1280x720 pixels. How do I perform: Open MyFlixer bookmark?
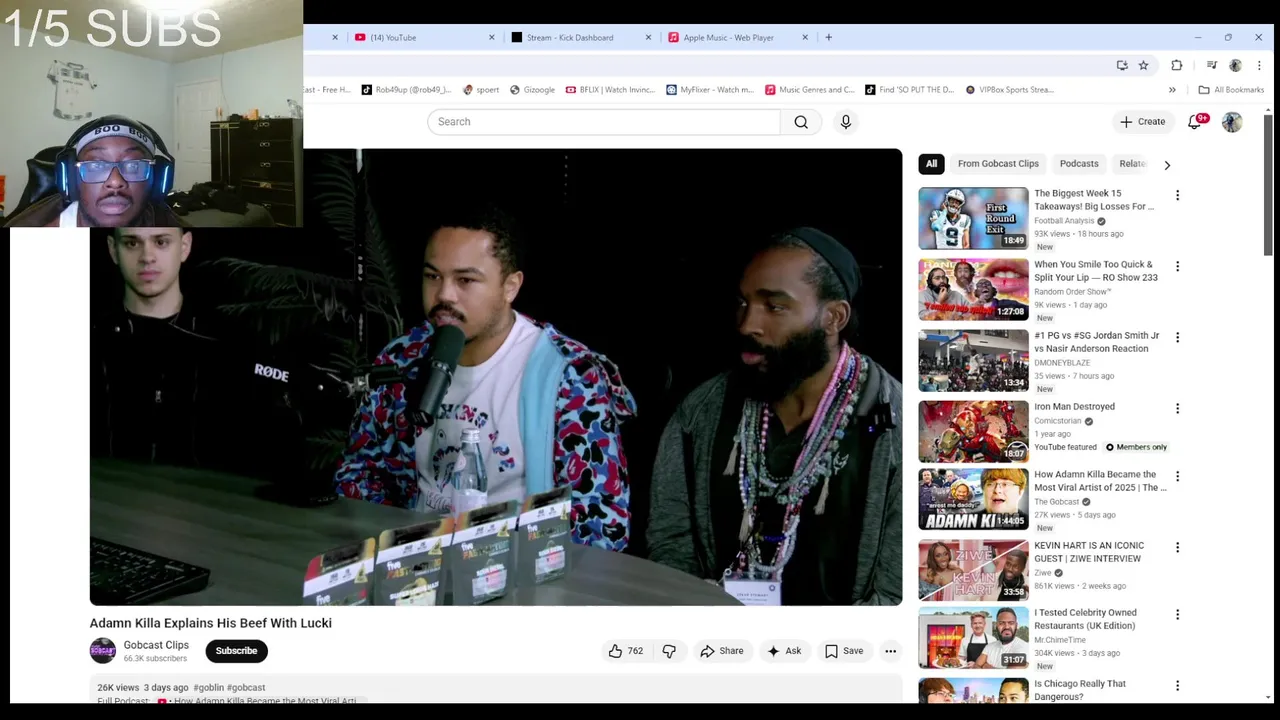click(x=710, y=90)
